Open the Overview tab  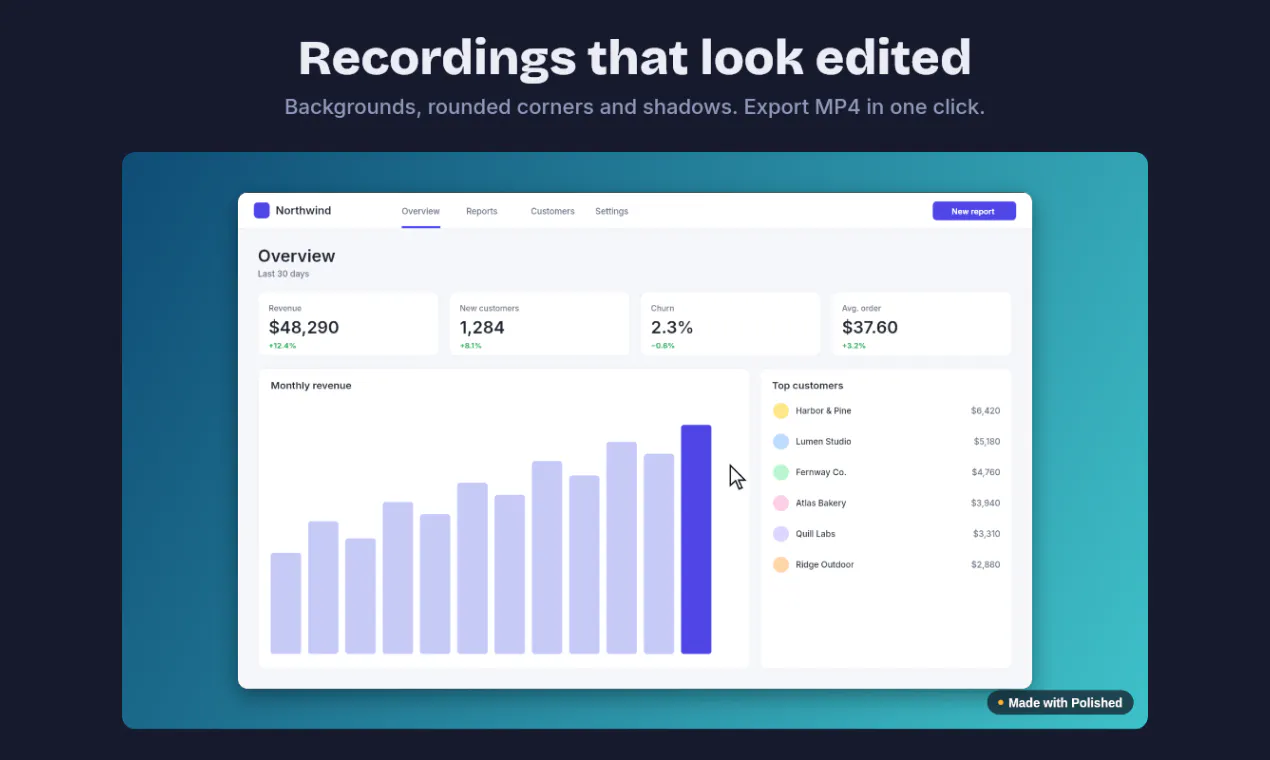421,211
